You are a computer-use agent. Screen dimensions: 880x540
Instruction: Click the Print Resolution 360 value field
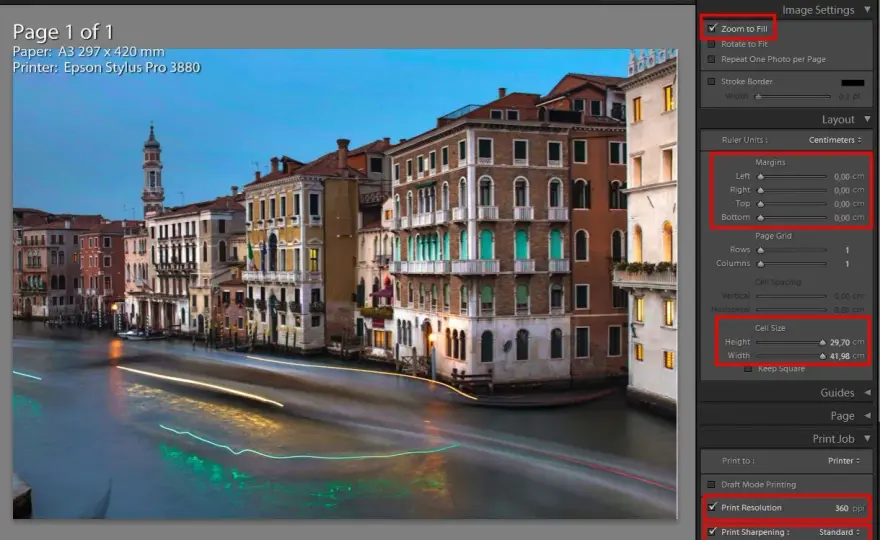(841, 508)
